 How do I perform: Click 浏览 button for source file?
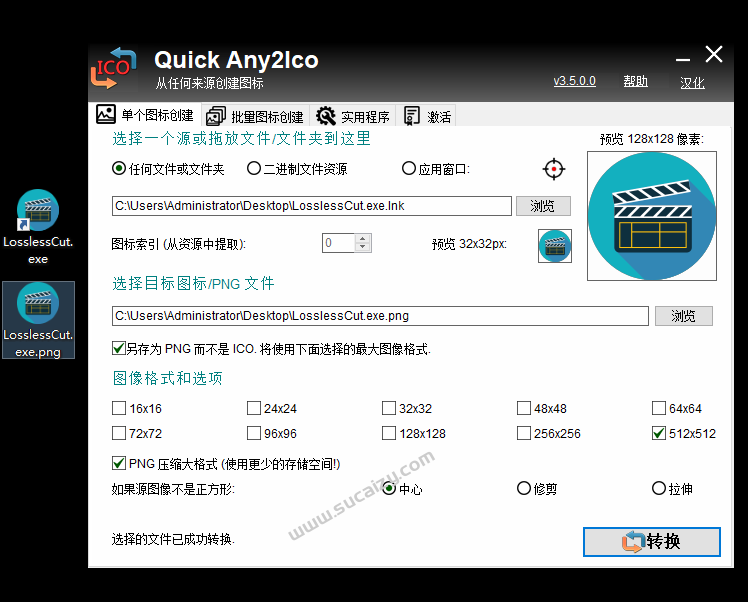pyautogui.click(x=543, y=206)
